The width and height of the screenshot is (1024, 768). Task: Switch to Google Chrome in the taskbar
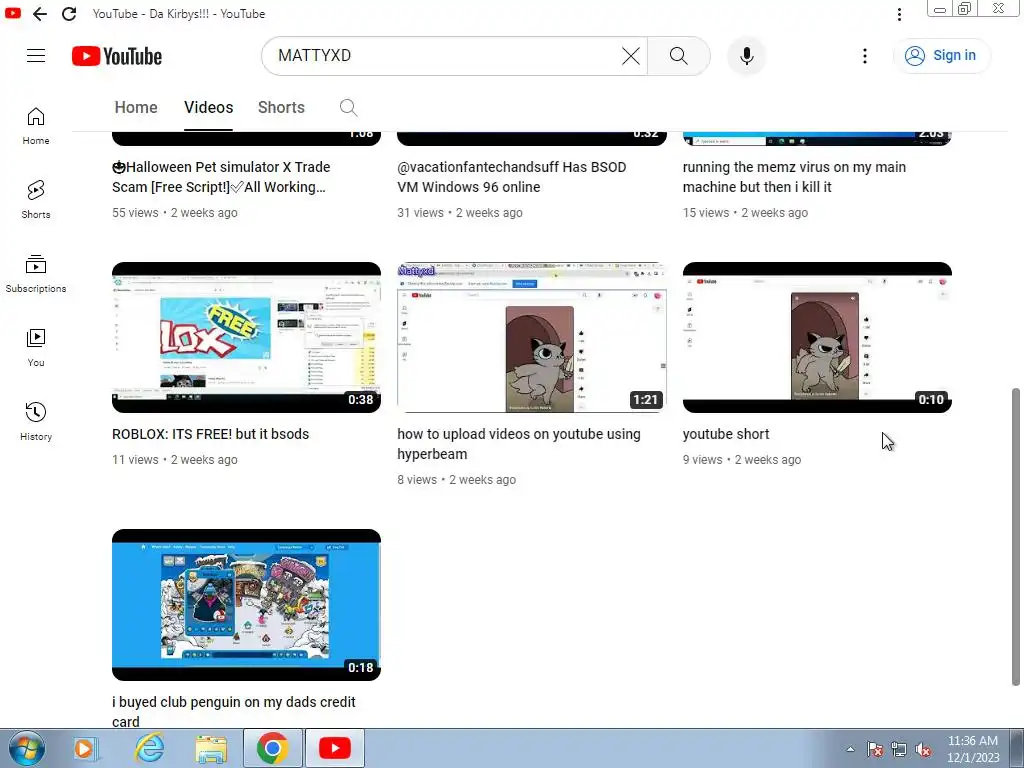[273, 748]
